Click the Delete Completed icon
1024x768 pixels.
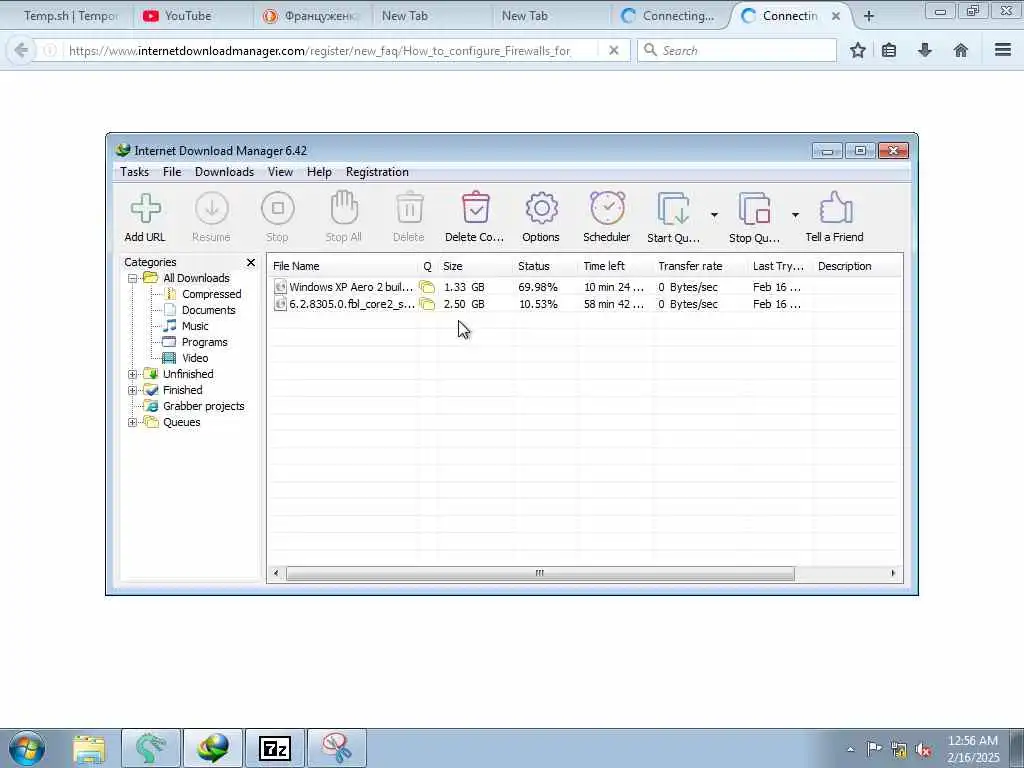pyautogui.click(x=475, y=208)
